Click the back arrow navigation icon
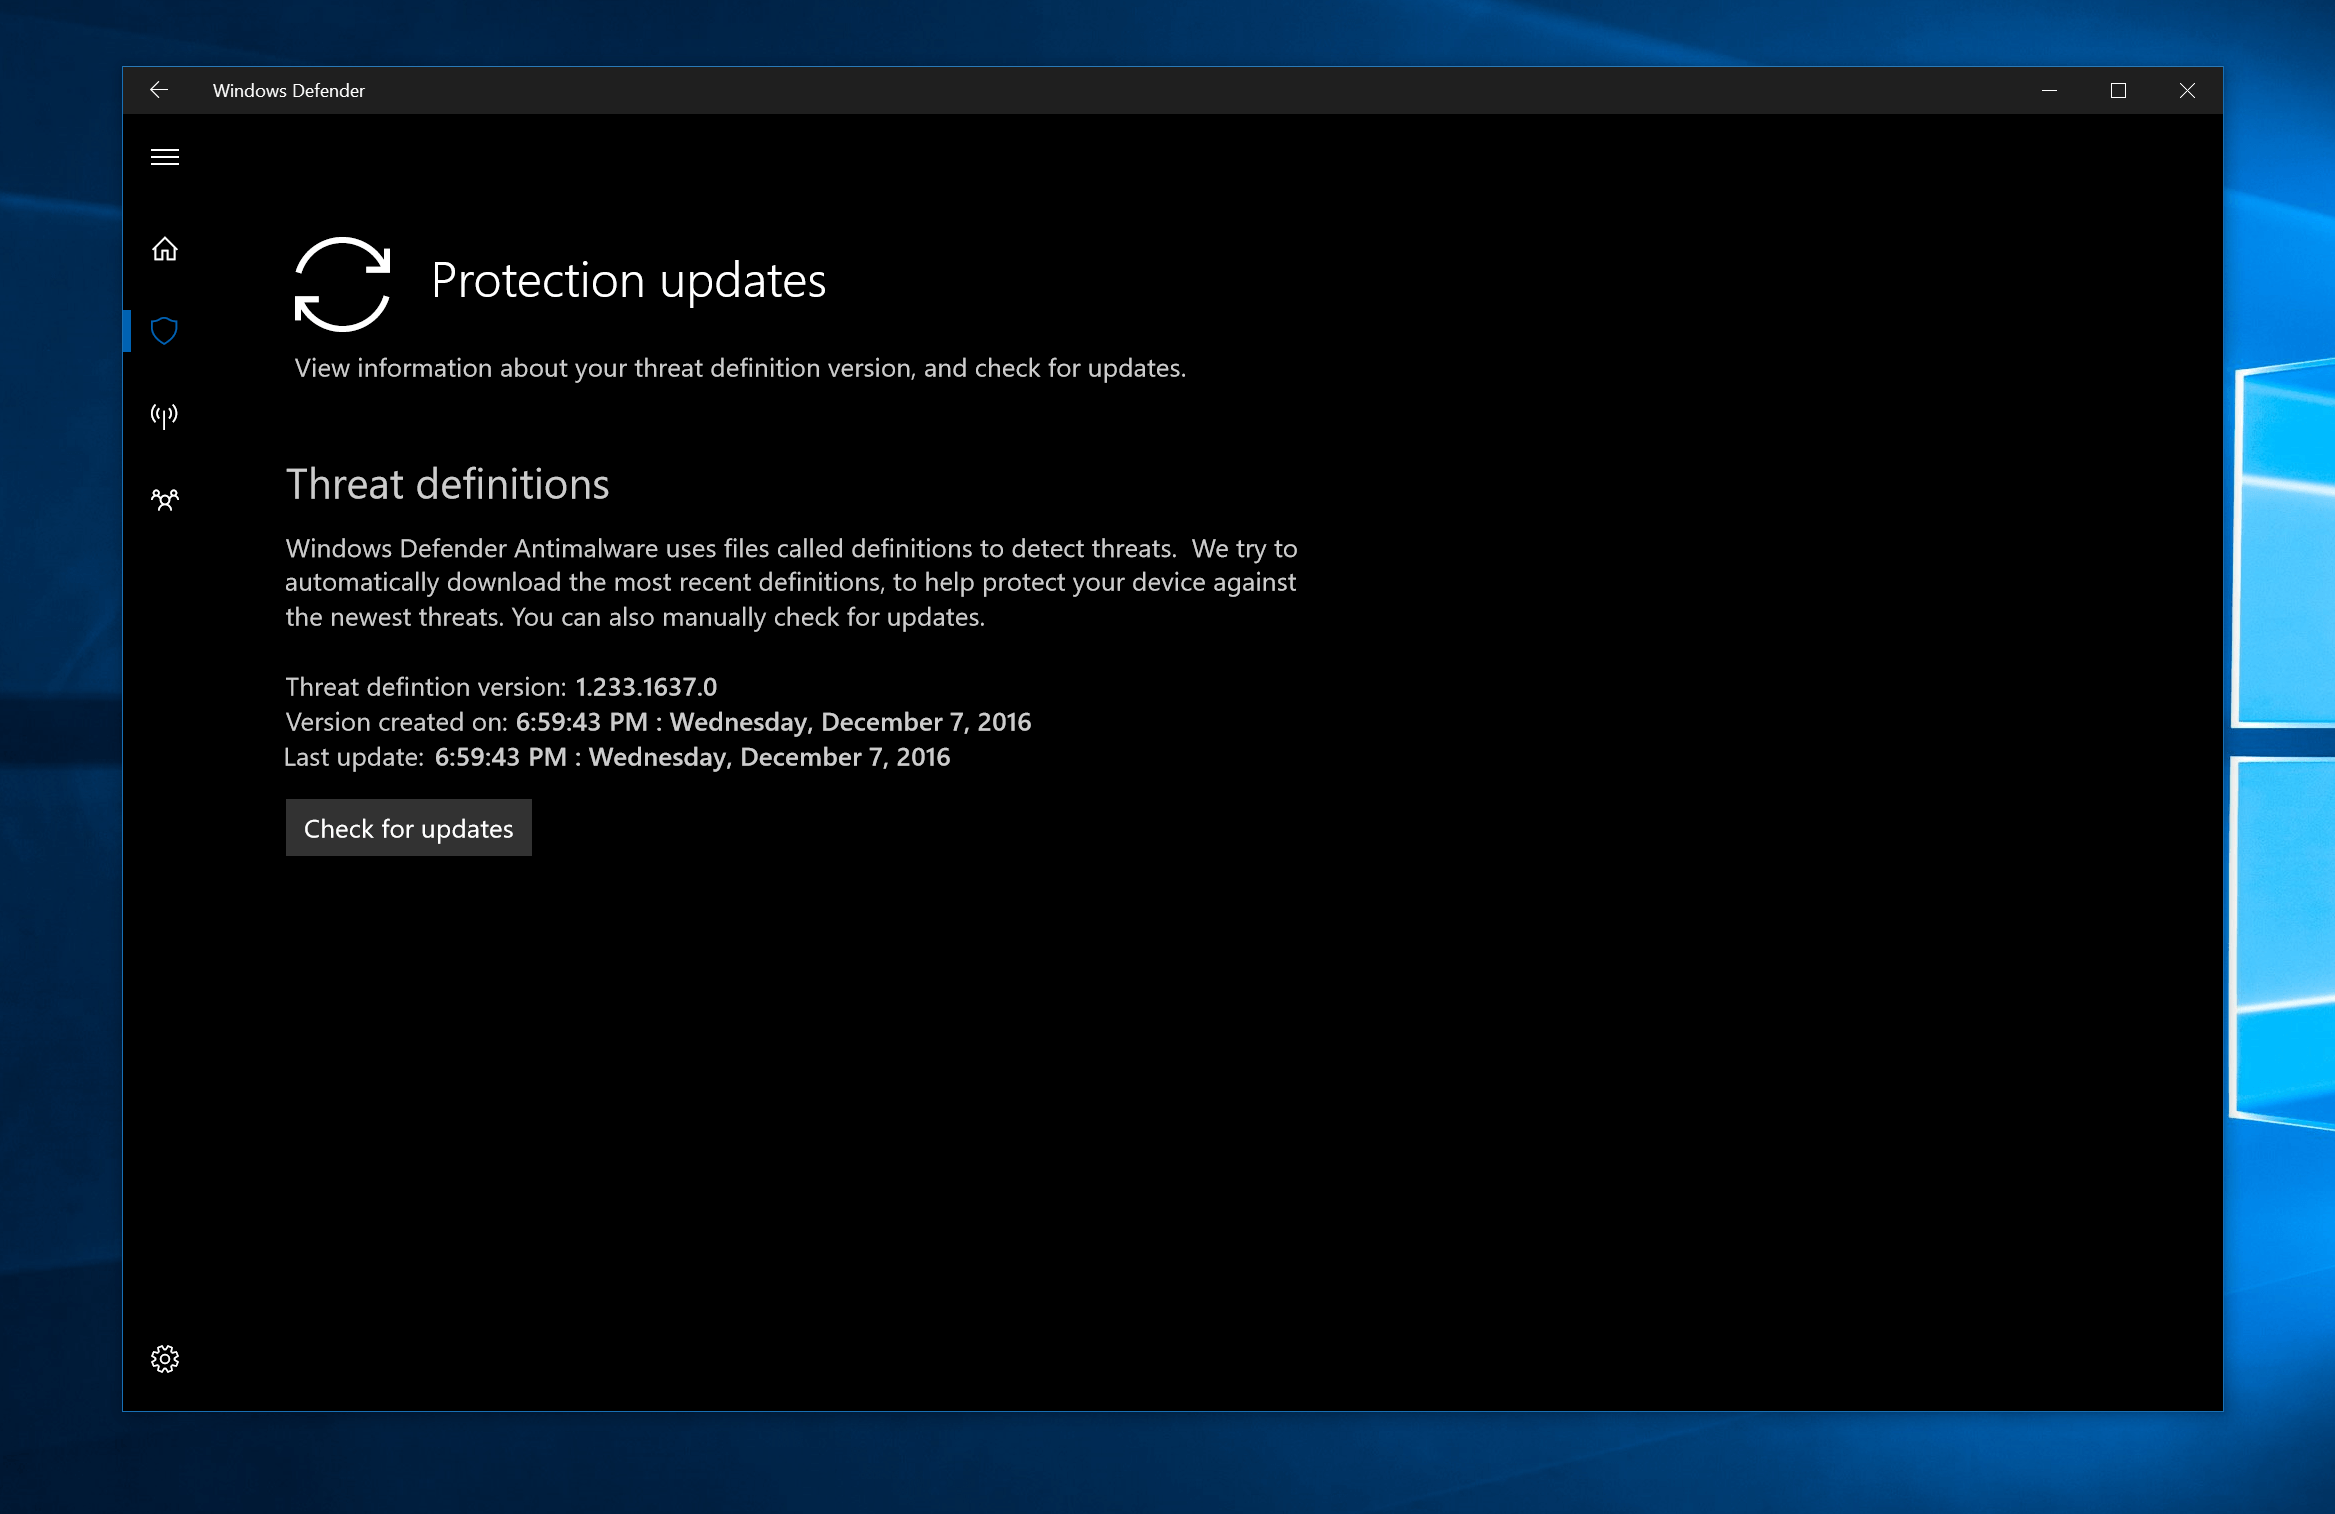 [x=157, y=90]
